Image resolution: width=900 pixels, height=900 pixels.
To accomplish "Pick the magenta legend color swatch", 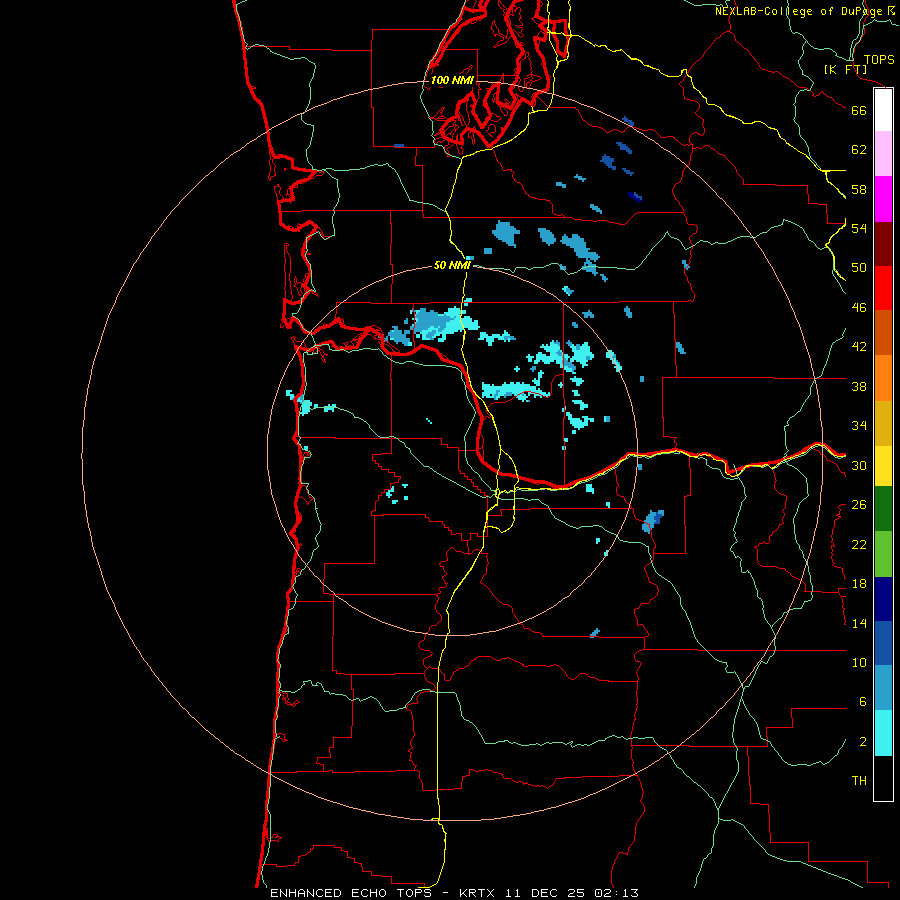I will pos(883,199).
